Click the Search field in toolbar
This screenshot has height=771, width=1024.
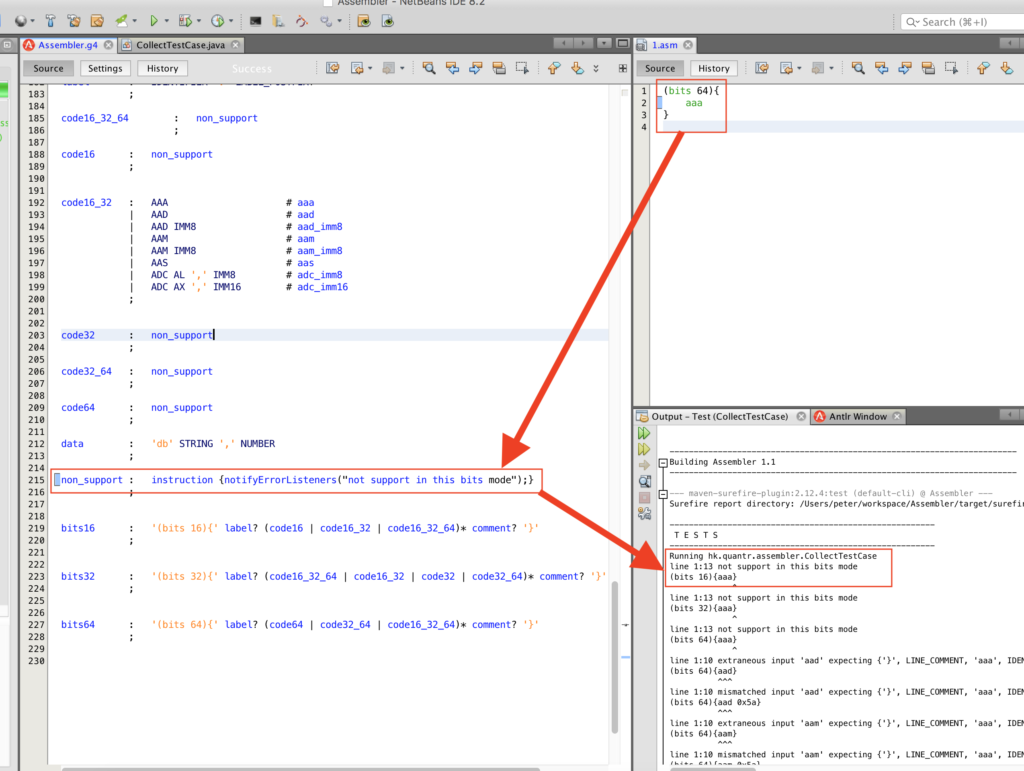click(x=962, y=22)
